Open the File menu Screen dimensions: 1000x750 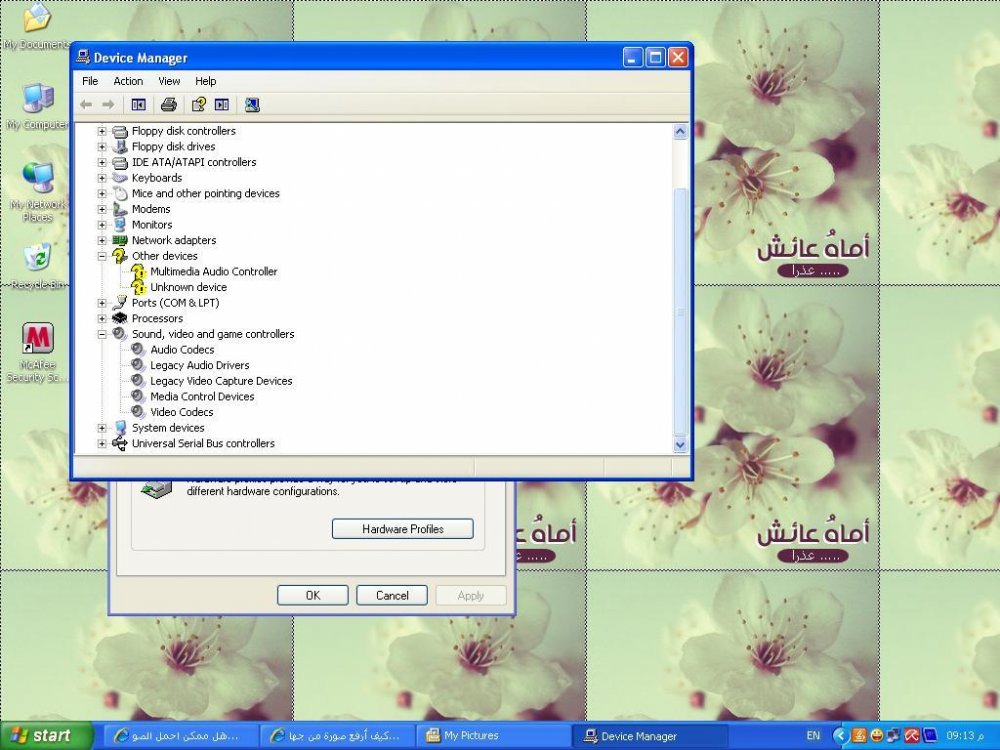pos(90,81)
